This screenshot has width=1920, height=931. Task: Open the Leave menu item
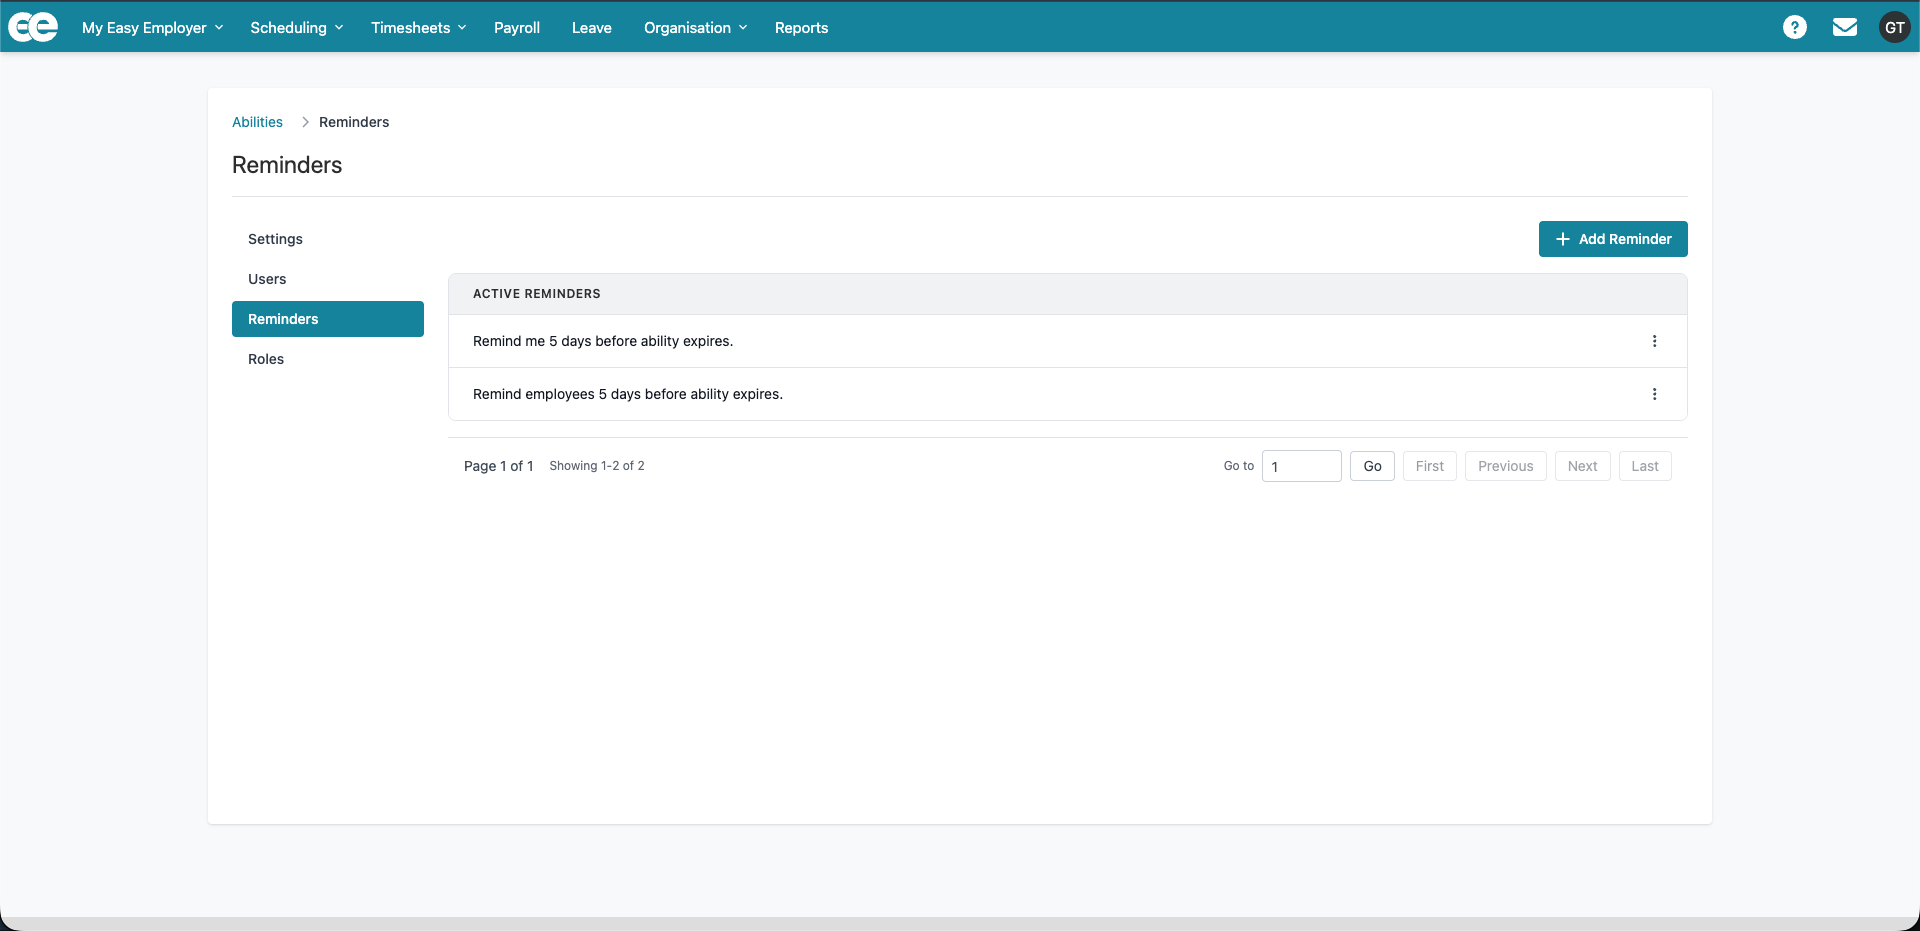(x=592, y=28)
